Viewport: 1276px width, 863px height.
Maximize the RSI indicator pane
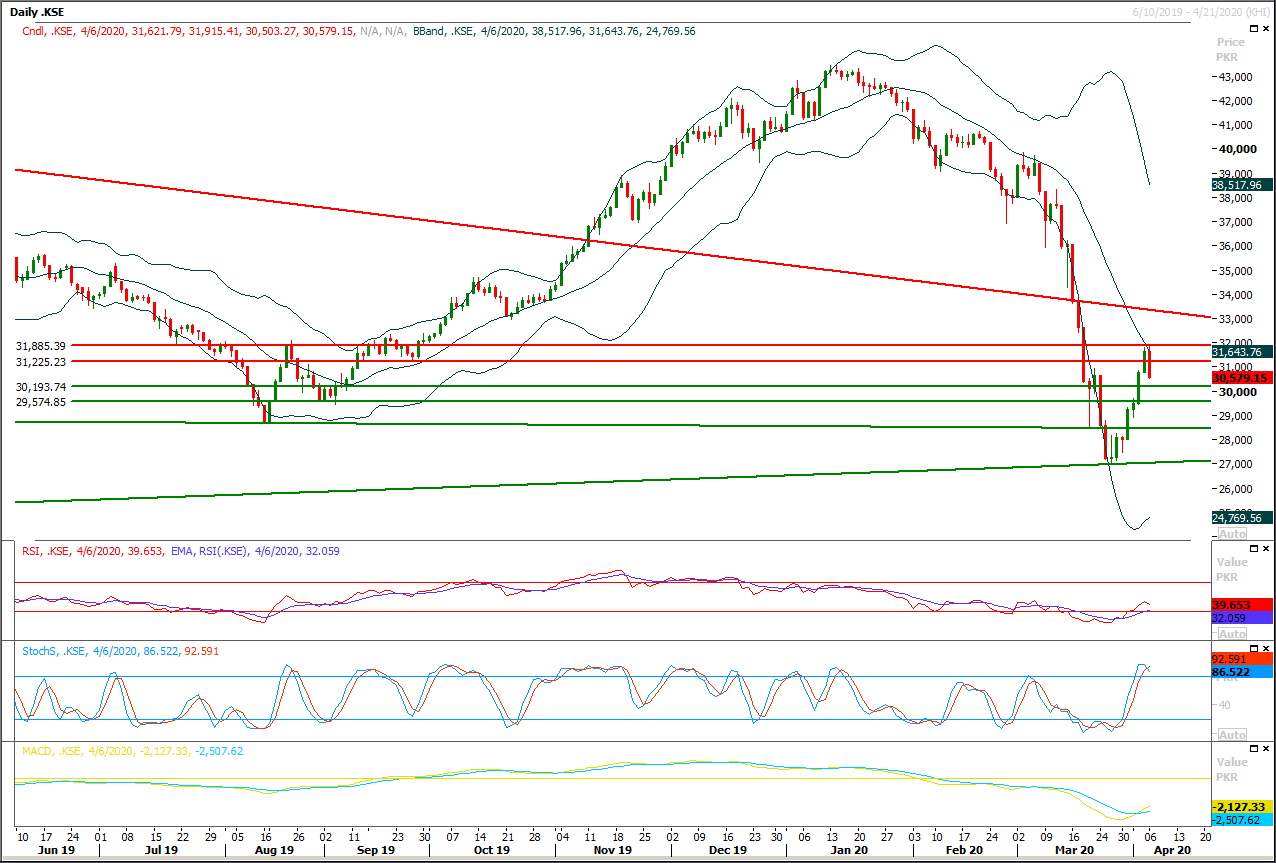pos(1252,549)
